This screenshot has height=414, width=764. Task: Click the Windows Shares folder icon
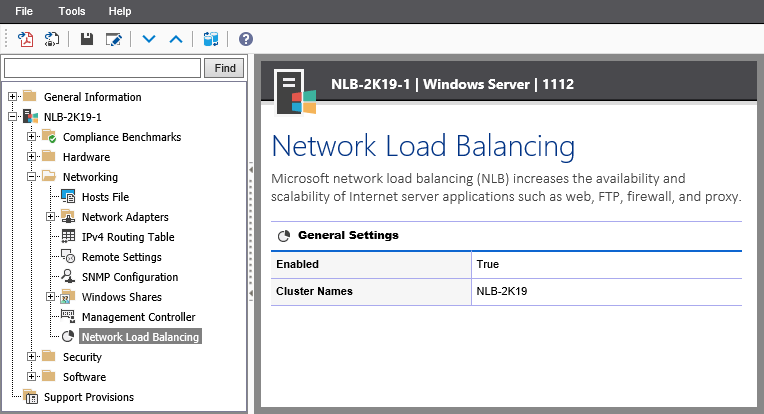pos(68,296)
